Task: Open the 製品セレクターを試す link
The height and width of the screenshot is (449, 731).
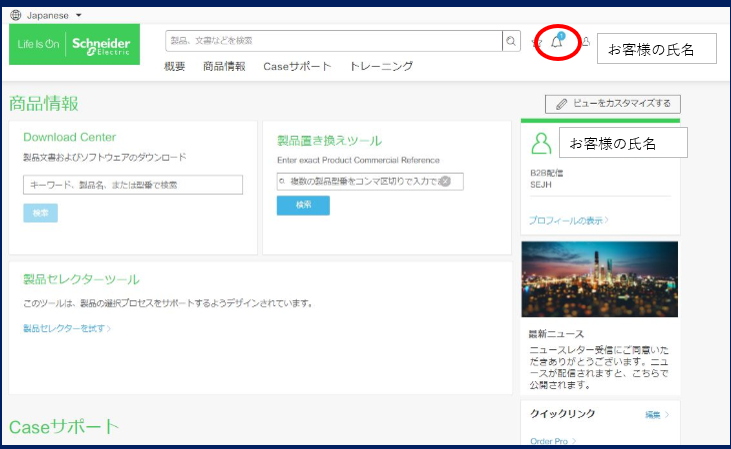Action: click(67, 329)
